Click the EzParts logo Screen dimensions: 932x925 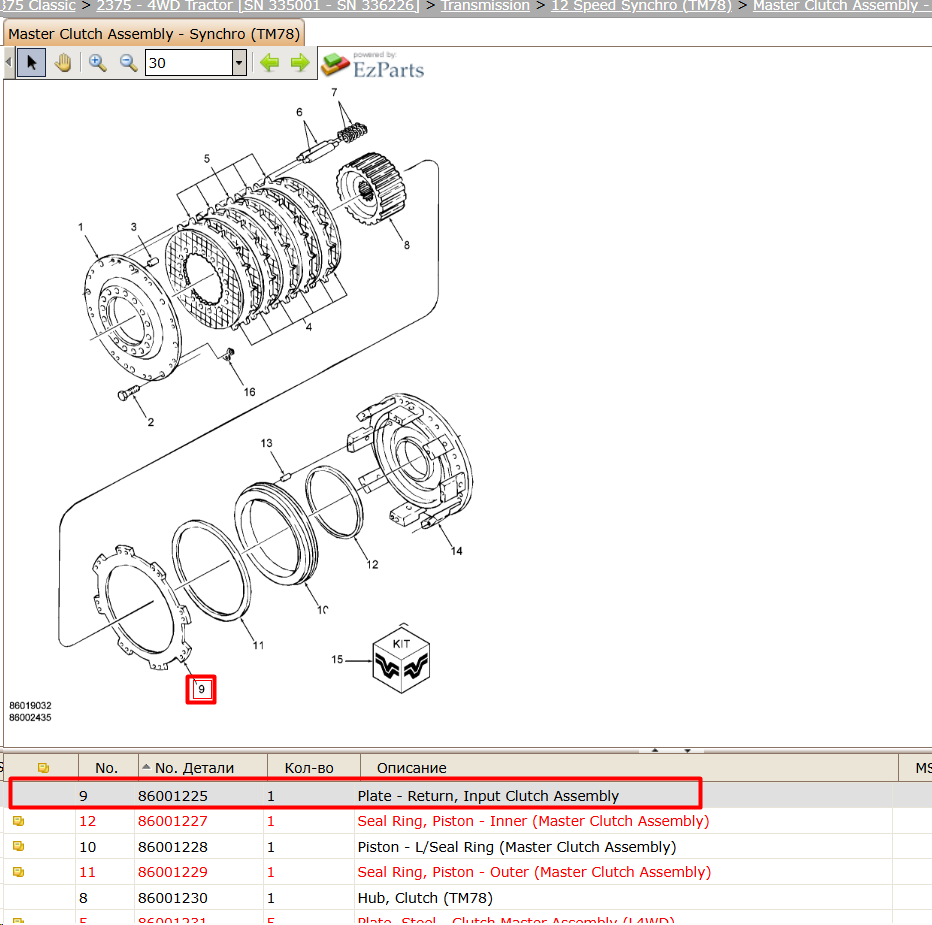pos(373,65)
